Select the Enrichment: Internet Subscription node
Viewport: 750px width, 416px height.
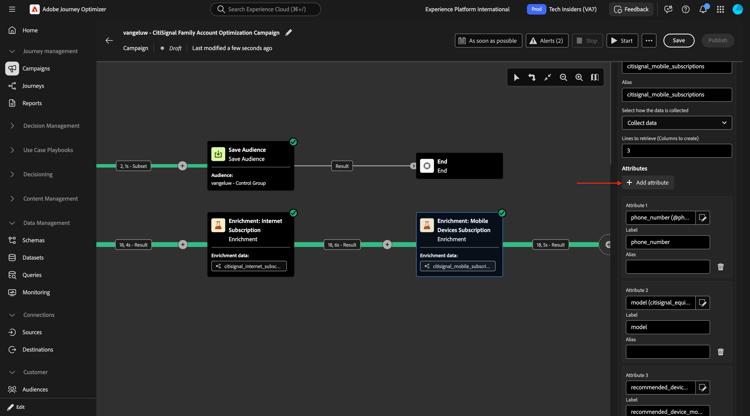(251, 244)
